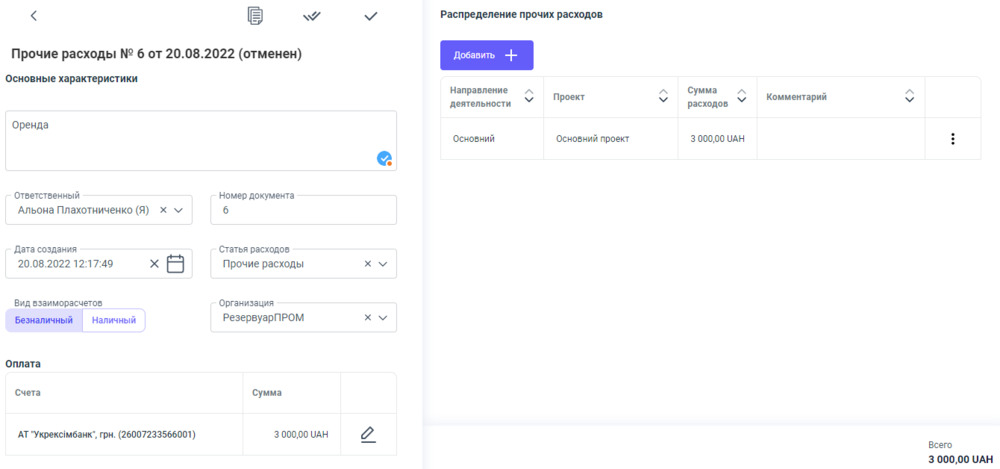Click the Добавить button

tap(486, 55)
